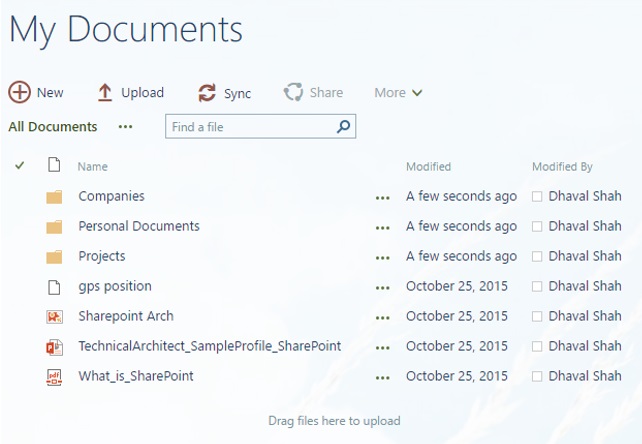This screenshot has width=642, height=444.
Task: Open the ellipsis menu next to All Documents
Action: coord(125,127)
